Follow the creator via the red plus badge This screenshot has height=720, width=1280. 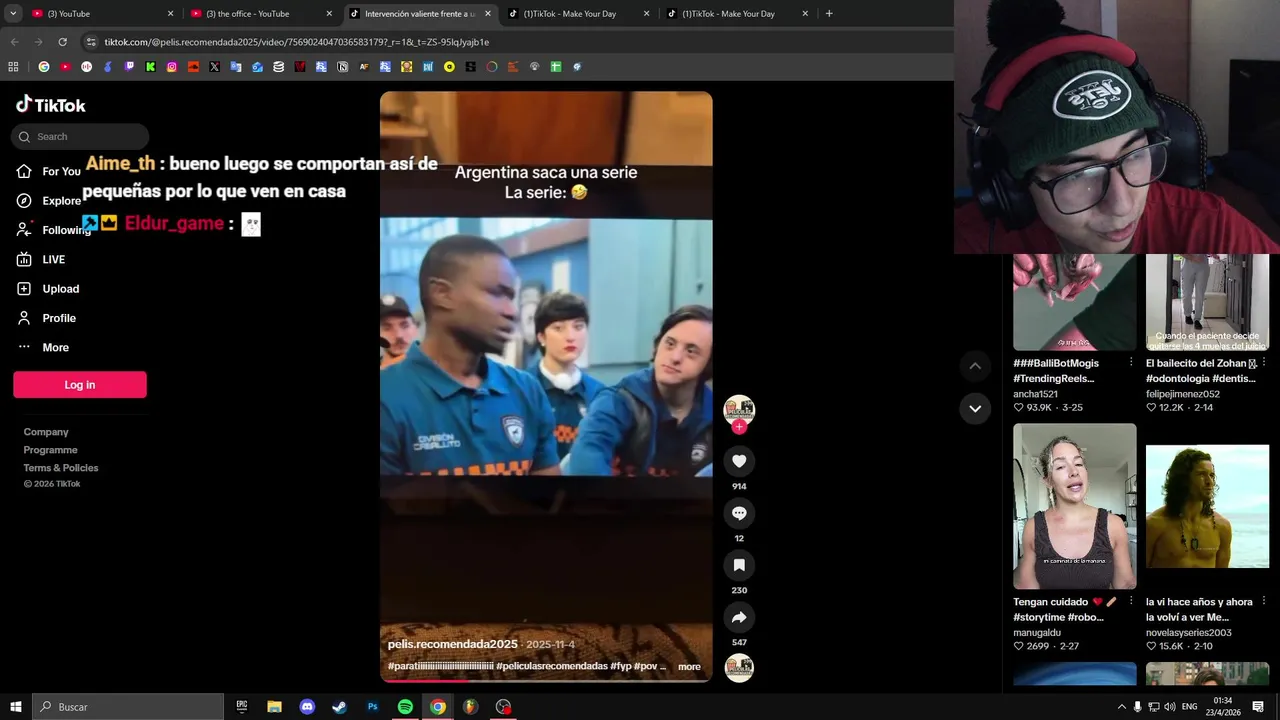739,427
